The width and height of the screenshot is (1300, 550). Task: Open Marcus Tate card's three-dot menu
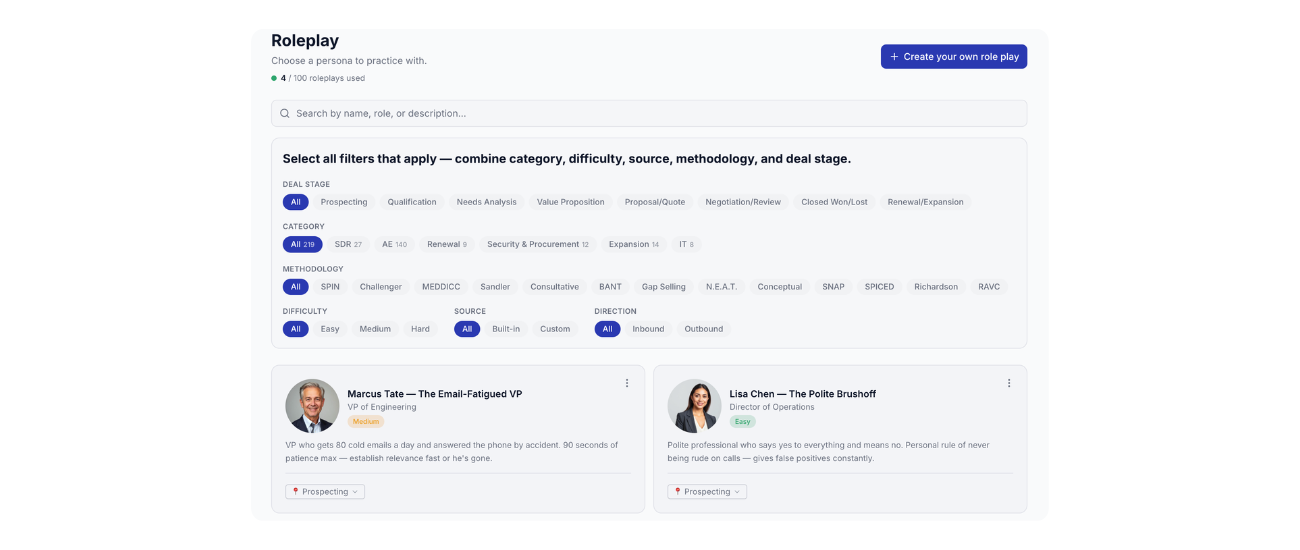tap(627, 383)
